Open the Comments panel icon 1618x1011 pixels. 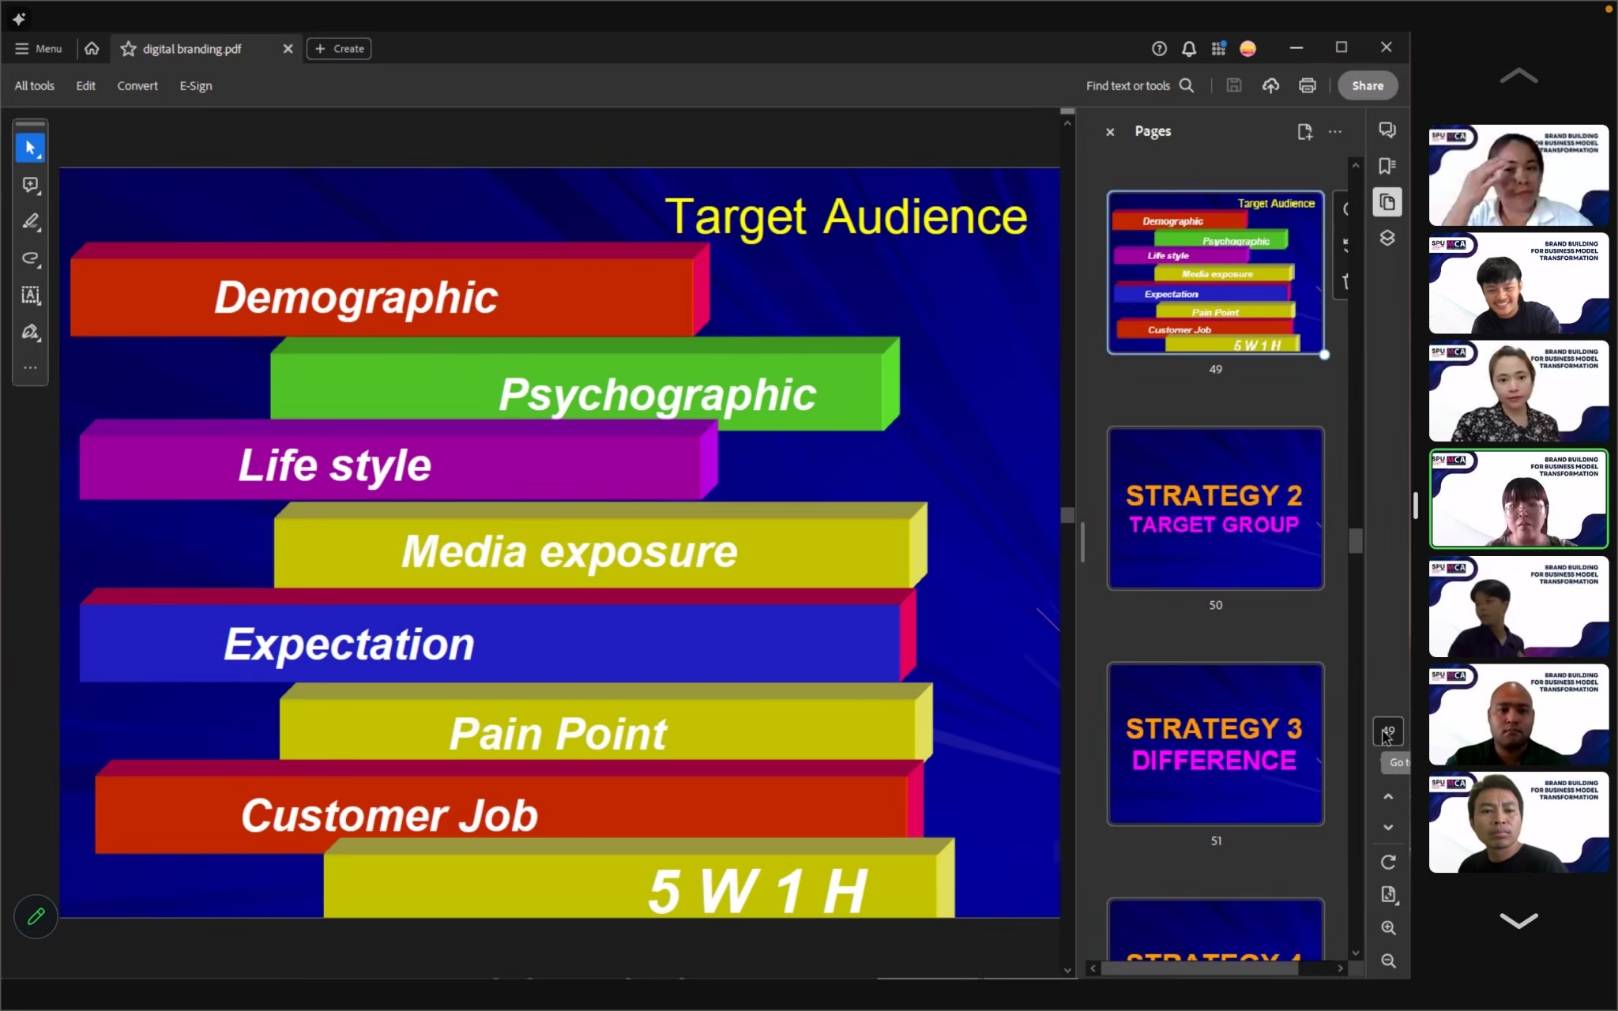pyautogui.click(x=1387, y=130)
